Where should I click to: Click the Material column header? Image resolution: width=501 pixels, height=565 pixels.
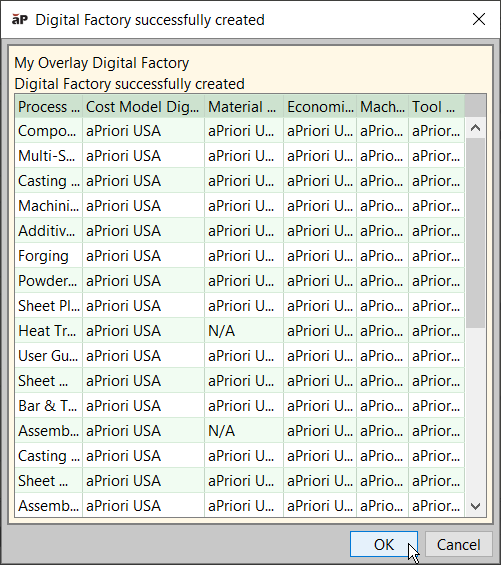244,107
